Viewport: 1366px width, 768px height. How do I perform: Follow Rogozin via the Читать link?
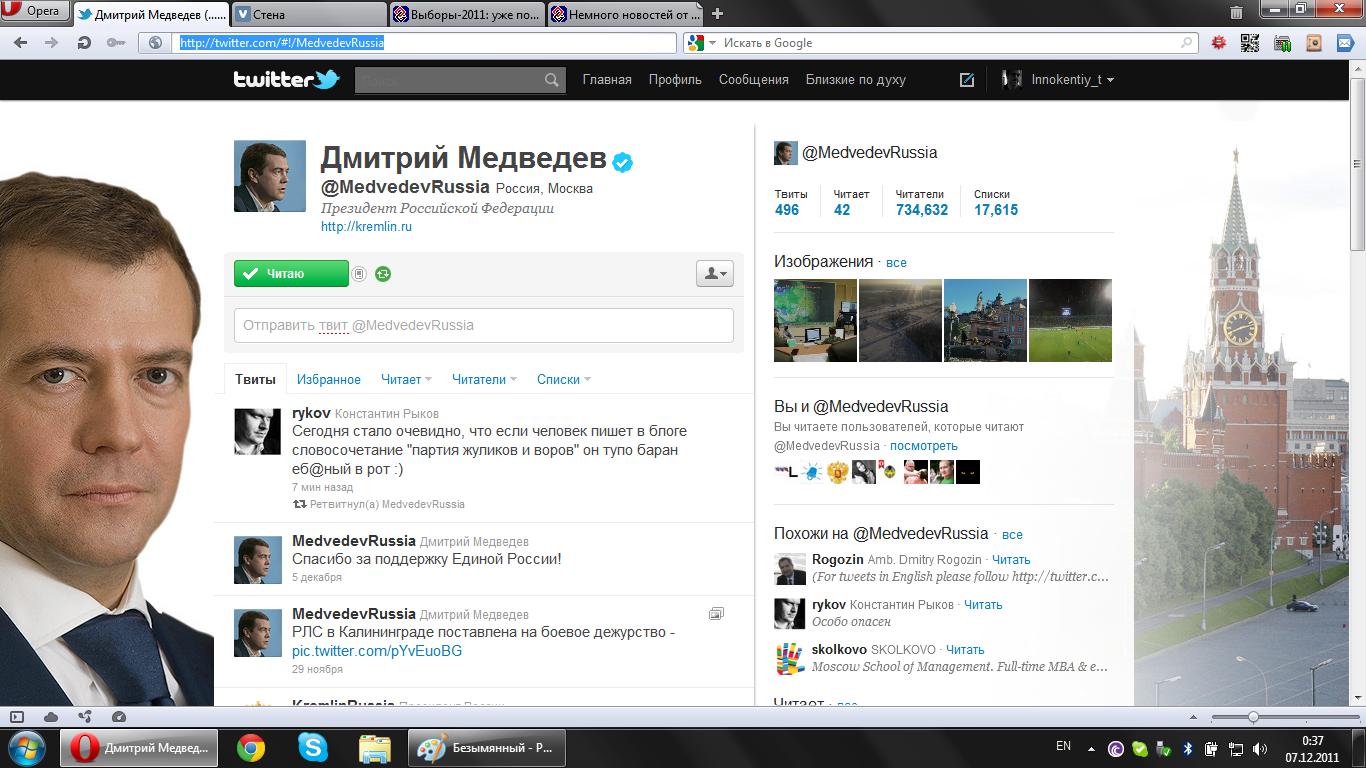pyautogui.click(x=1010, y=560)
